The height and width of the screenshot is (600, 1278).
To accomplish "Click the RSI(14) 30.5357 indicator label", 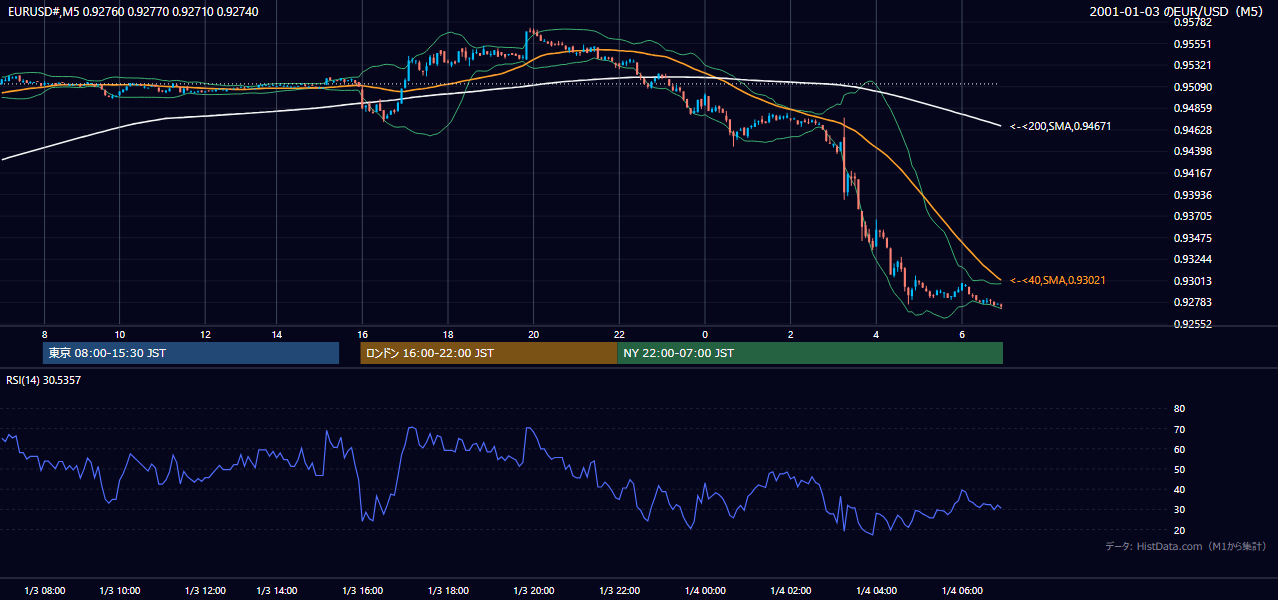I will click(44, 380).
